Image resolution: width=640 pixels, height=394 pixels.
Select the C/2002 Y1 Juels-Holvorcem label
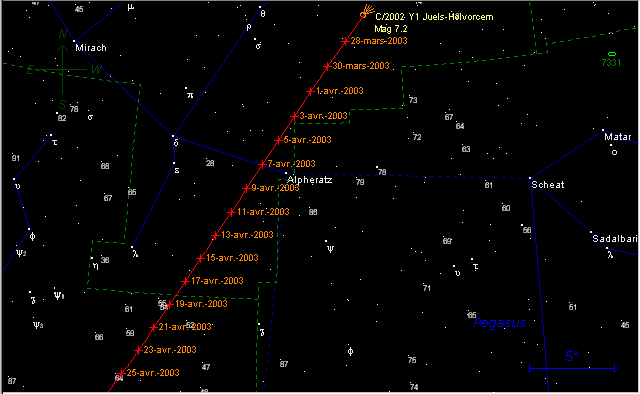point(434,17)
